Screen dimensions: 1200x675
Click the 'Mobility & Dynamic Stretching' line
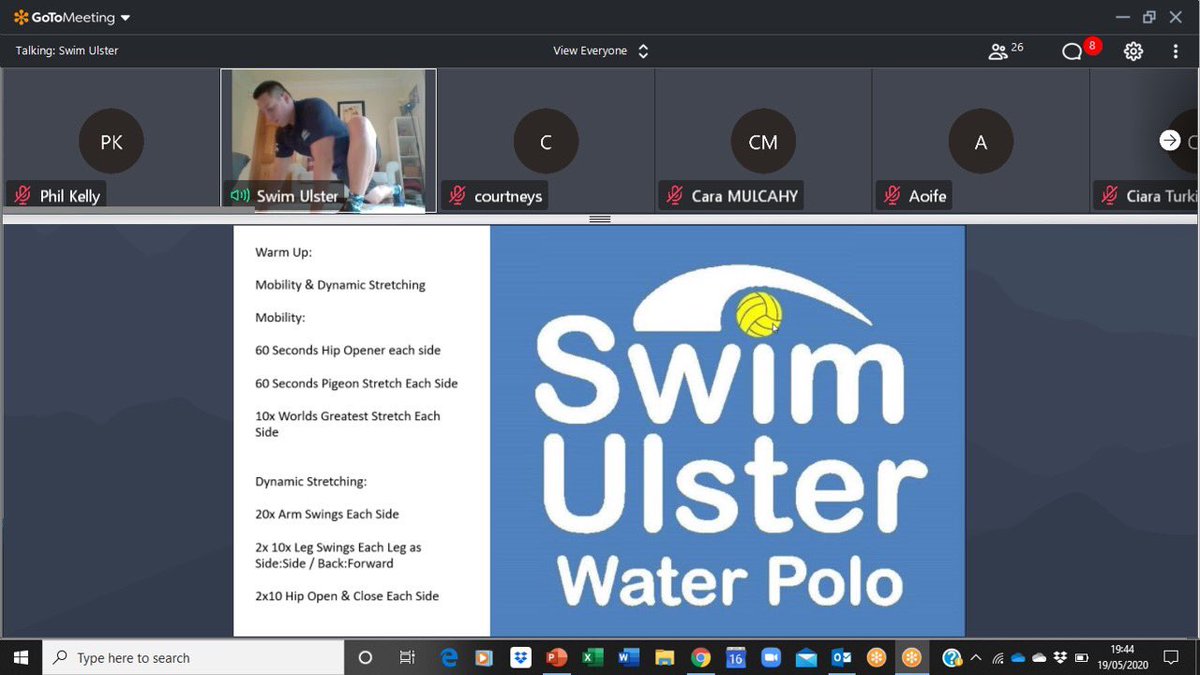(340, 285)
